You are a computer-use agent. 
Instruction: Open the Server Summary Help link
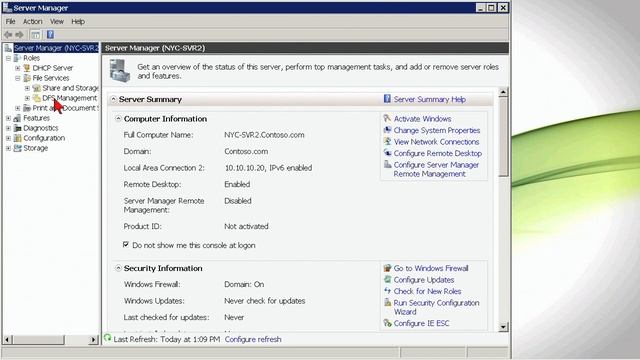click(430, 99)
